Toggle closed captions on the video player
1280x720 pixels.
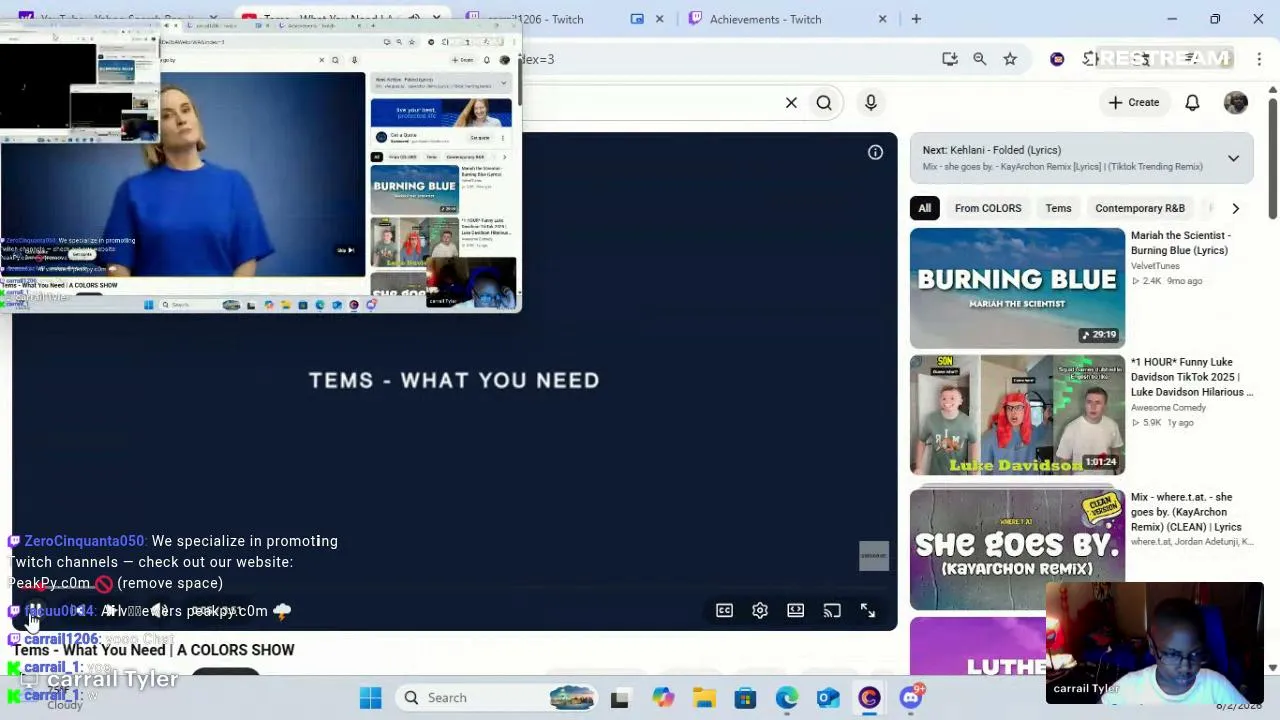tap(724, 610)
